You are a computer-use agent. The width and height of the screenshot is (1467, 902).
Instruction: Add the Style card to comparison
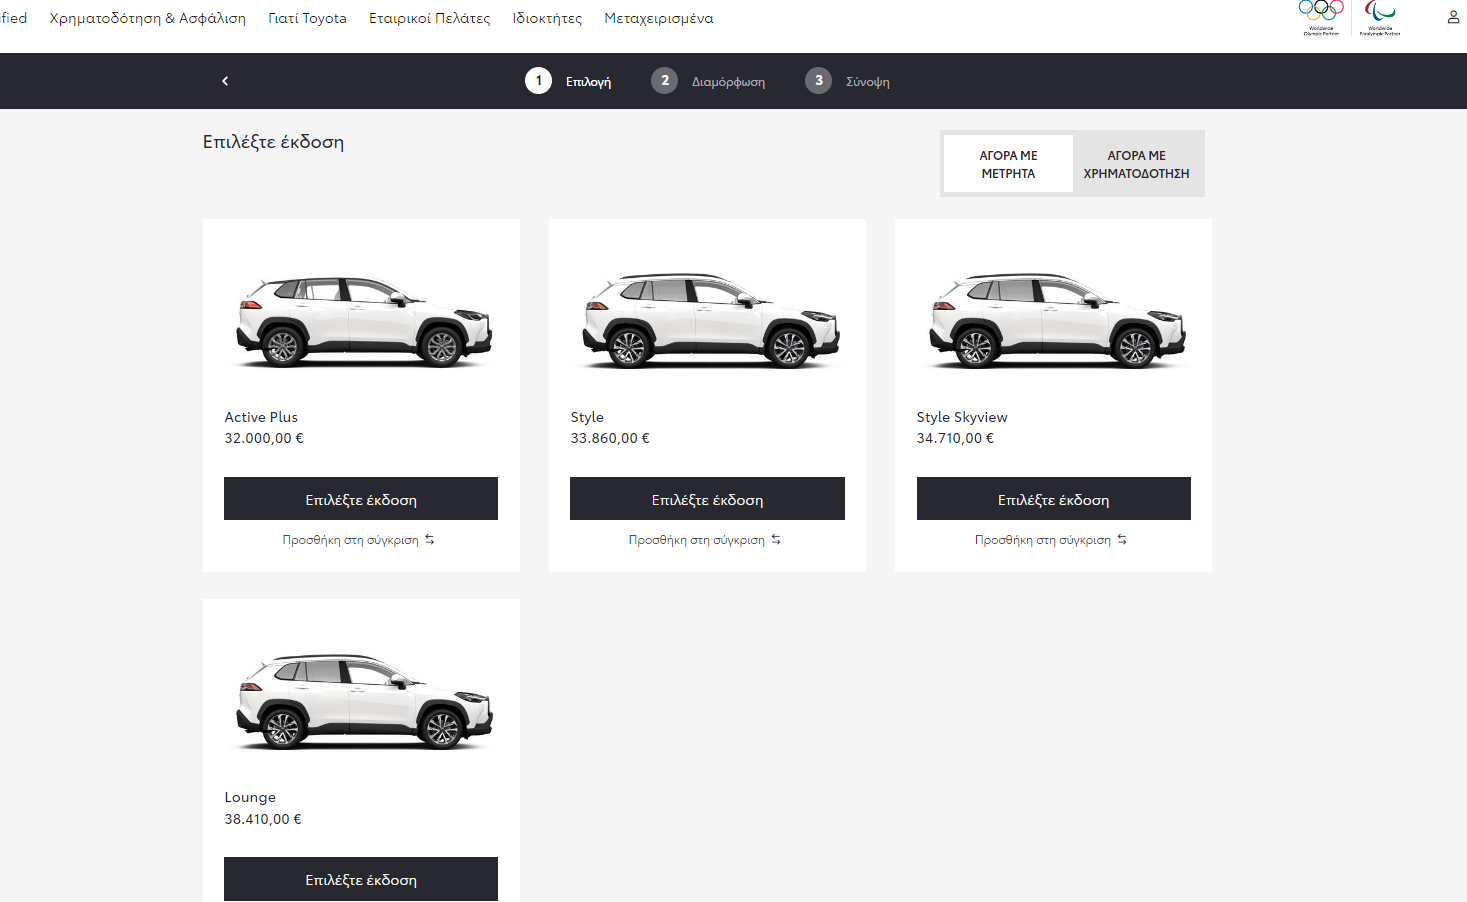click(704, 540)
